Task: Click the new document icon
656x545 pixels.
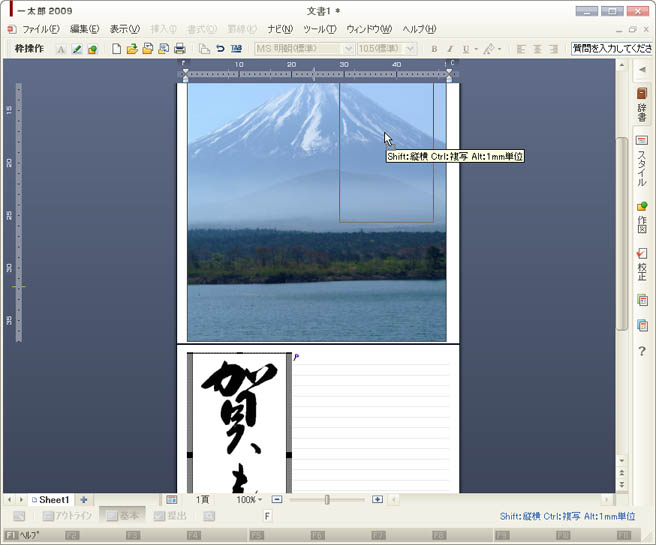Action: coord(117,48)
